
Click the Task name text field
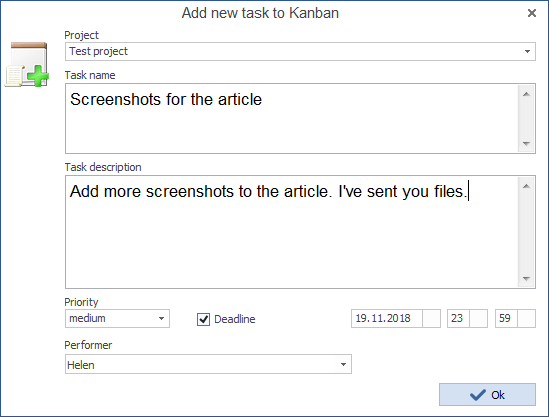291,118
